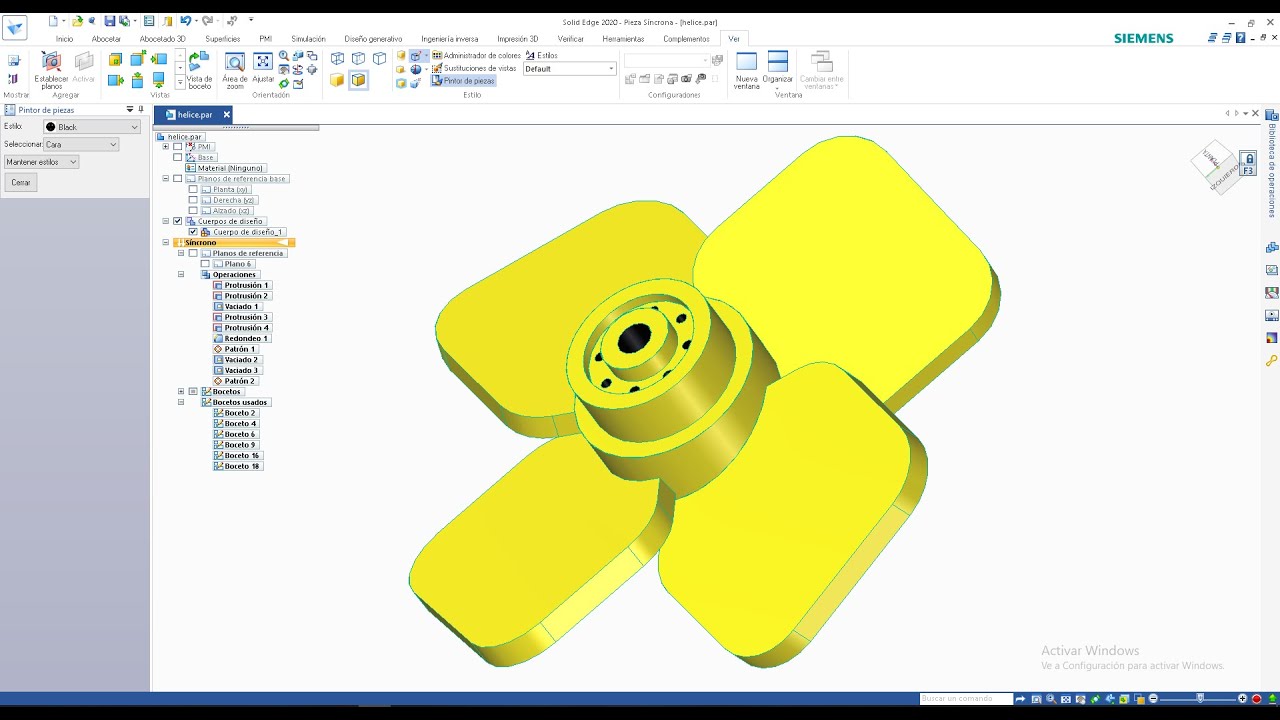Toggle PMI checkbox in feature tree

coord(178,147)
